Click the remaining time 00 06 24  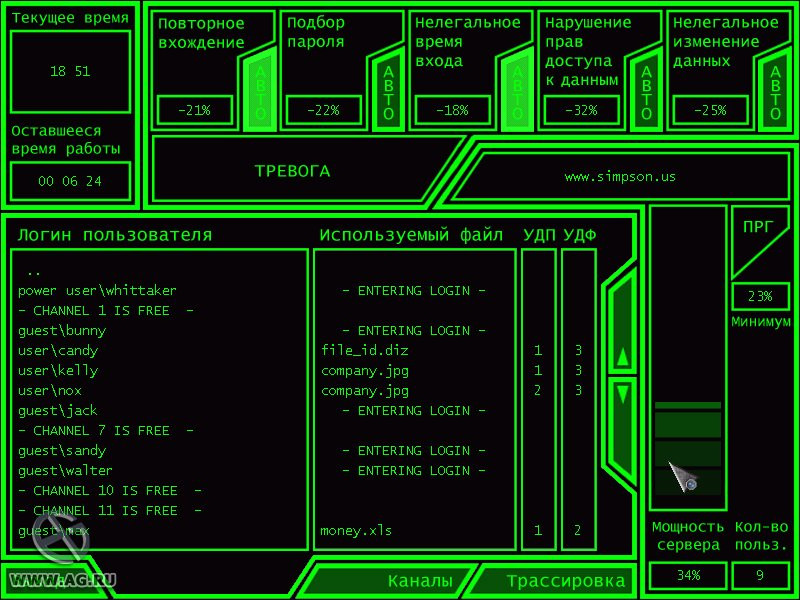pos(70,181)
